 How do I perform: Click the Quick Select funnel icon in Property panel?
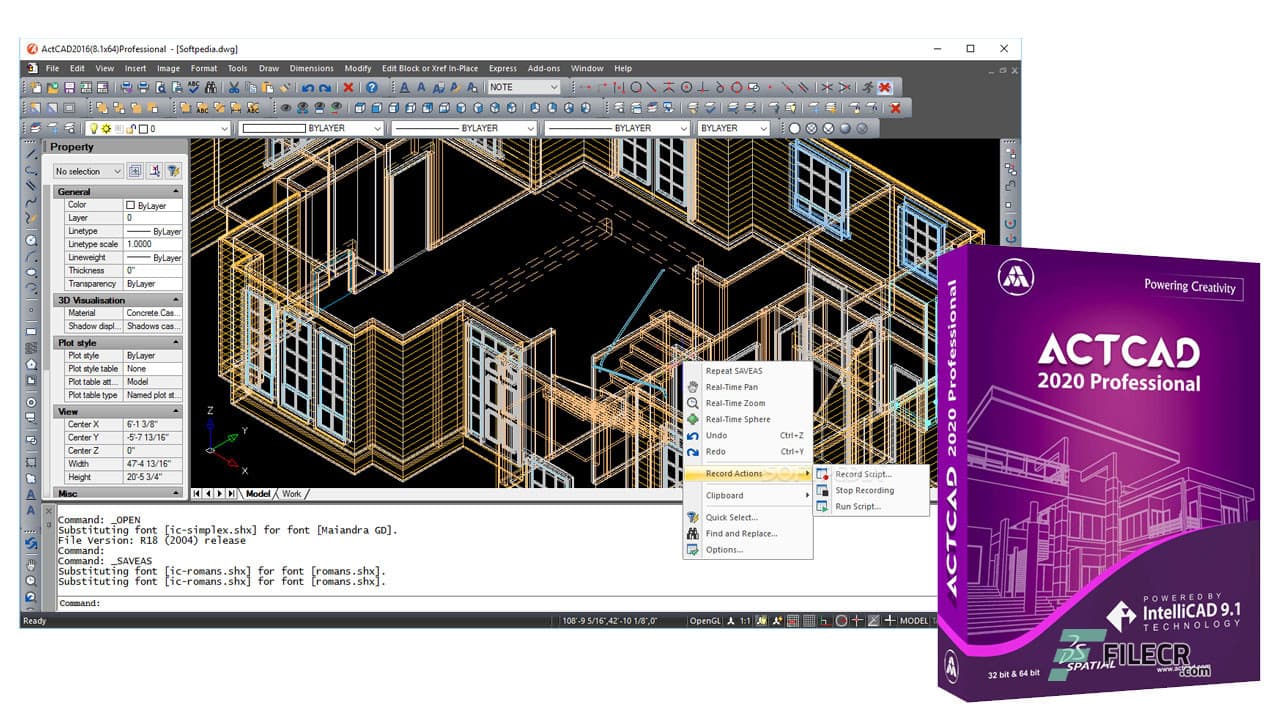pyautogui.click(x=172, y=170)
